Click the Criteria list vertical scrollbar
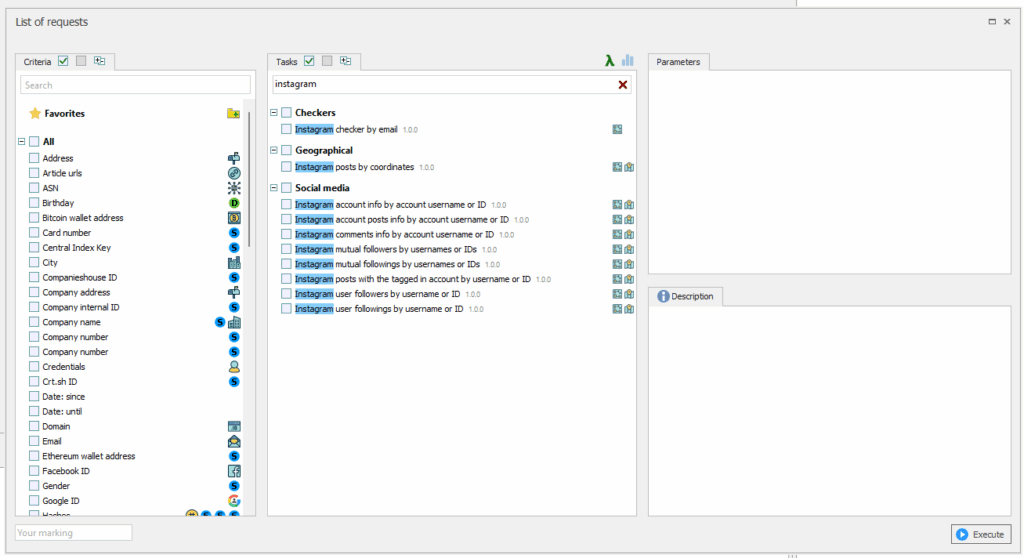The image size is (1024, 558). pos(248,180)
